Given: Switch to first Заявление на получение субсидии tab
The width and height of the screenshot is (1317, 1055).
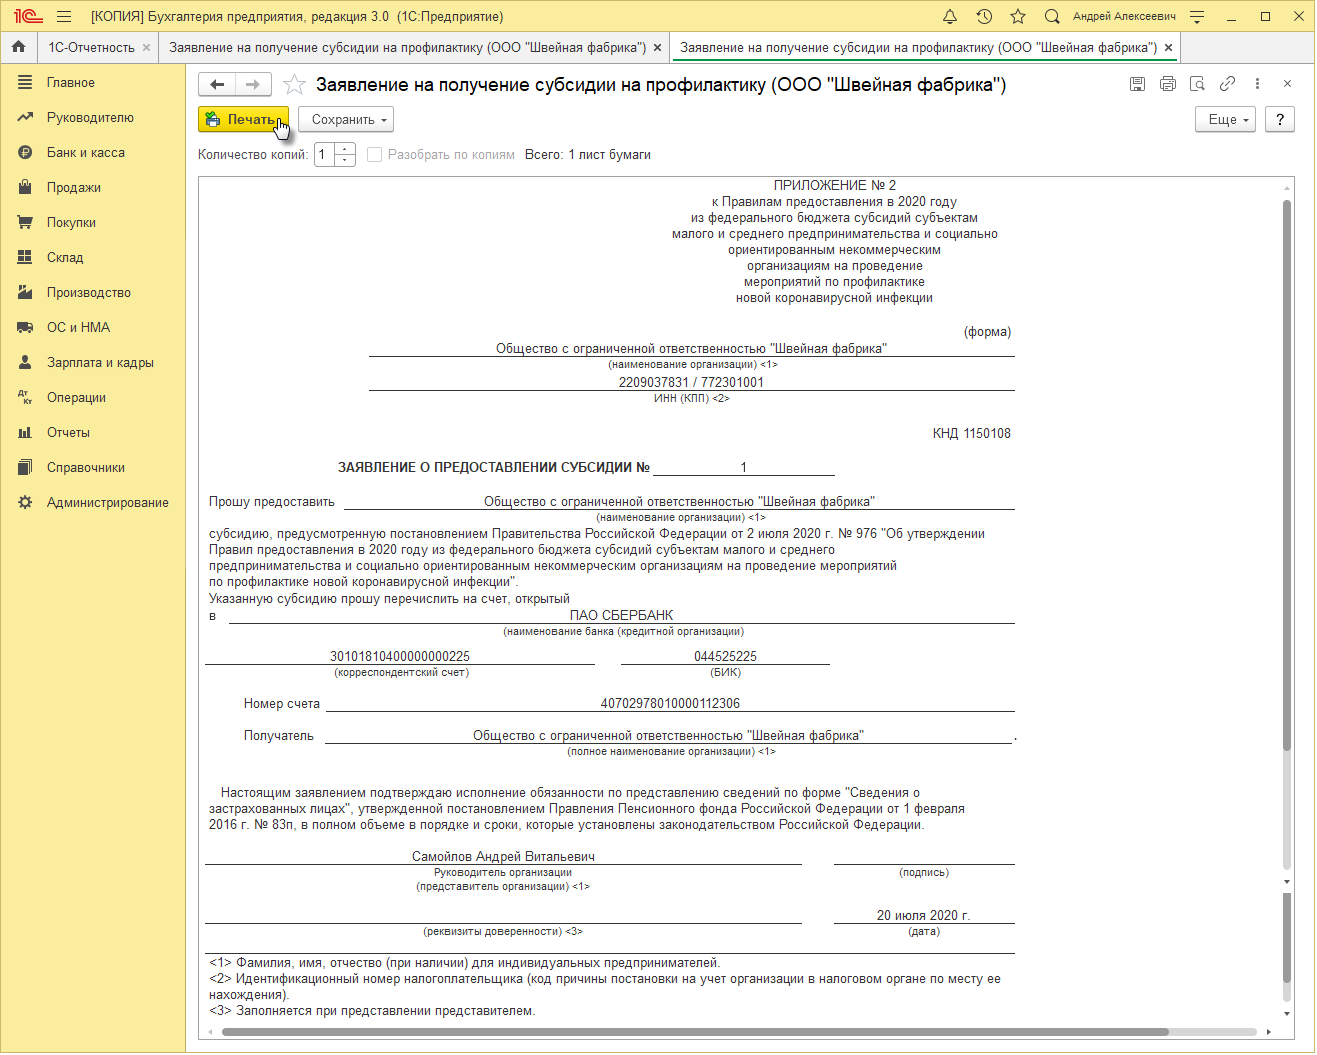Looking at the screenshot, I should (407, 47).
